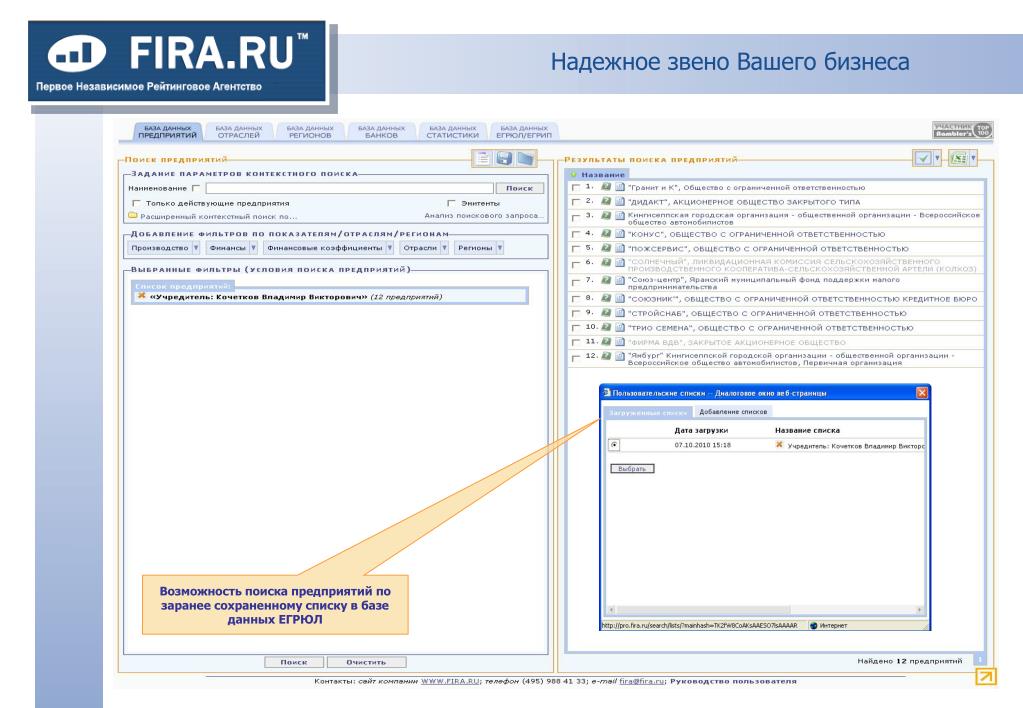Image resolution: width=1023 pixels, height=708 pixels.
Task: Click the Excel export icon
Action: (x=958, y=158)
